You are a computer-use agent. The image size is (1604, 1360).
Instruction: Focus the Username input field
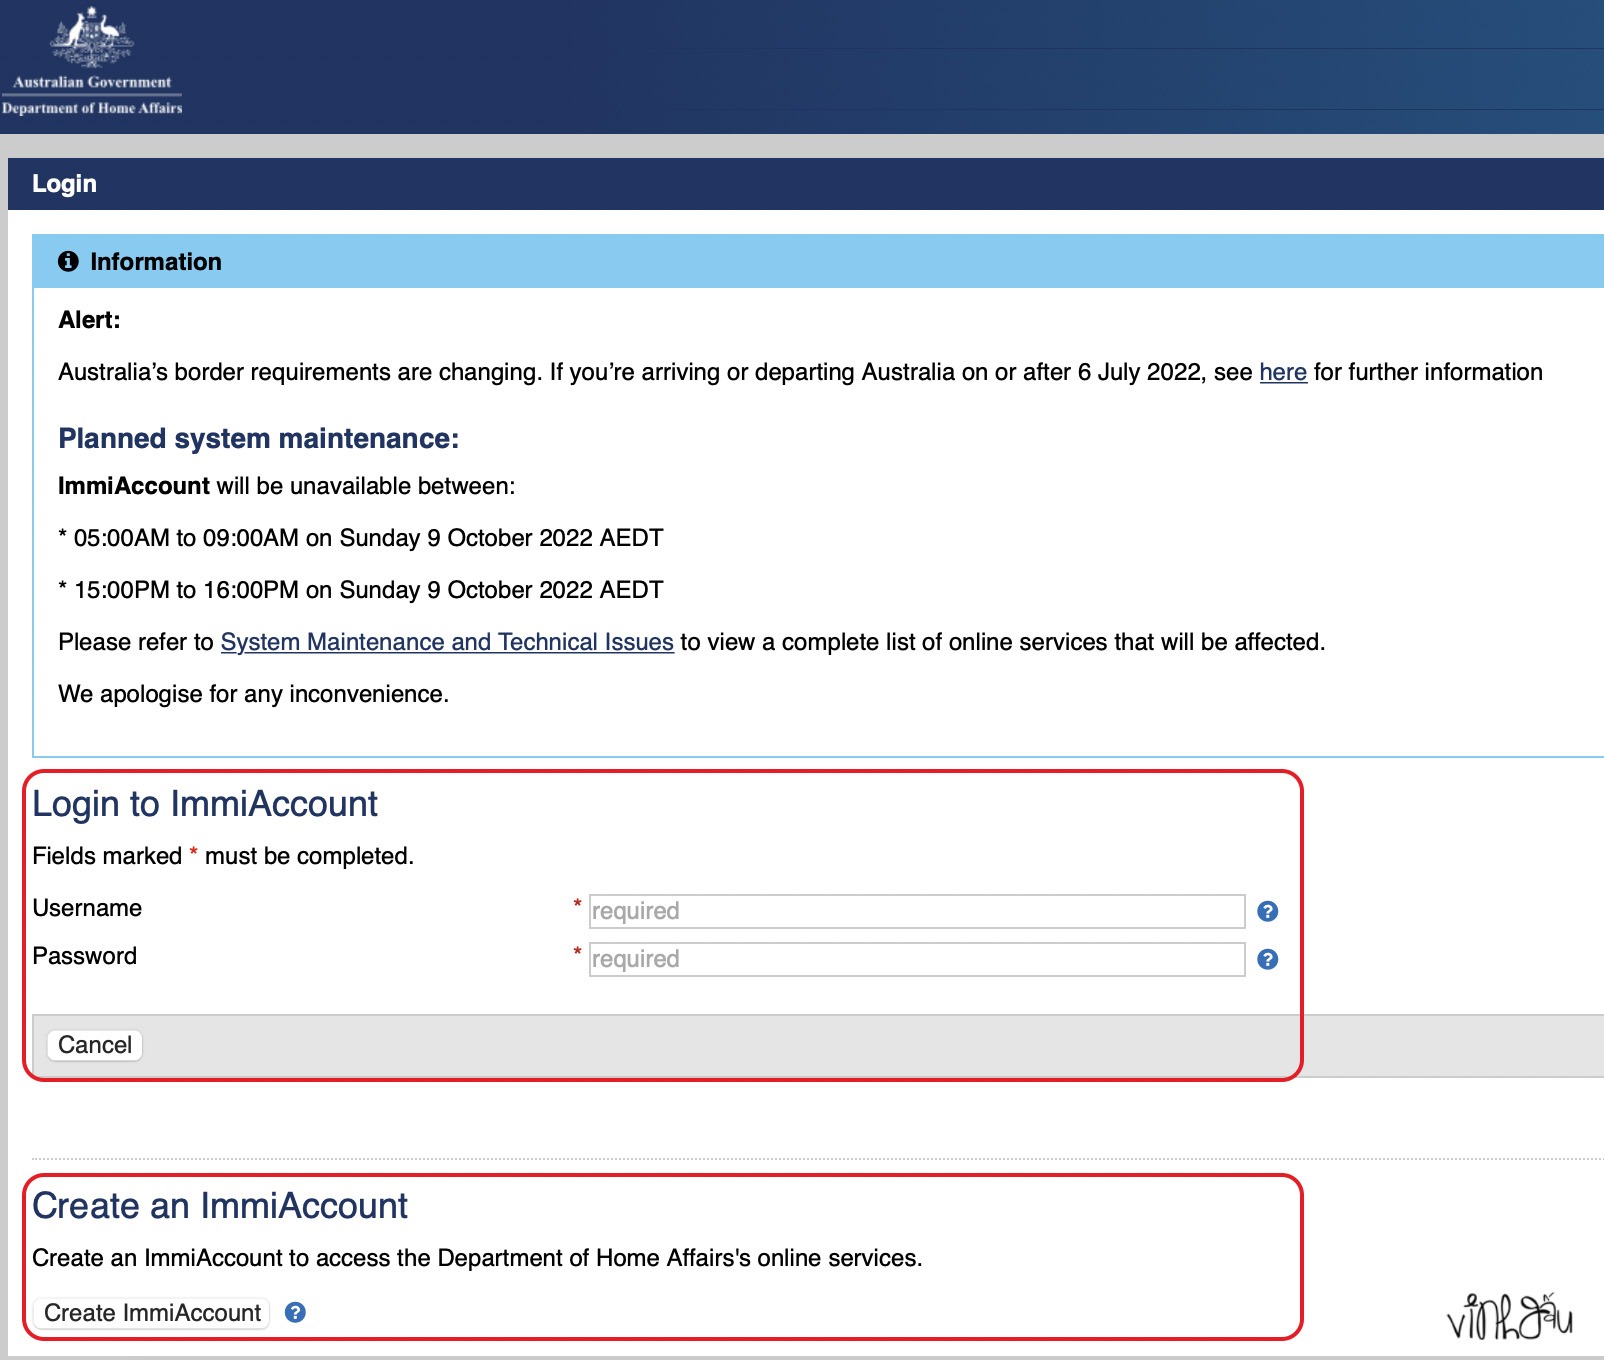click(917, 911)
